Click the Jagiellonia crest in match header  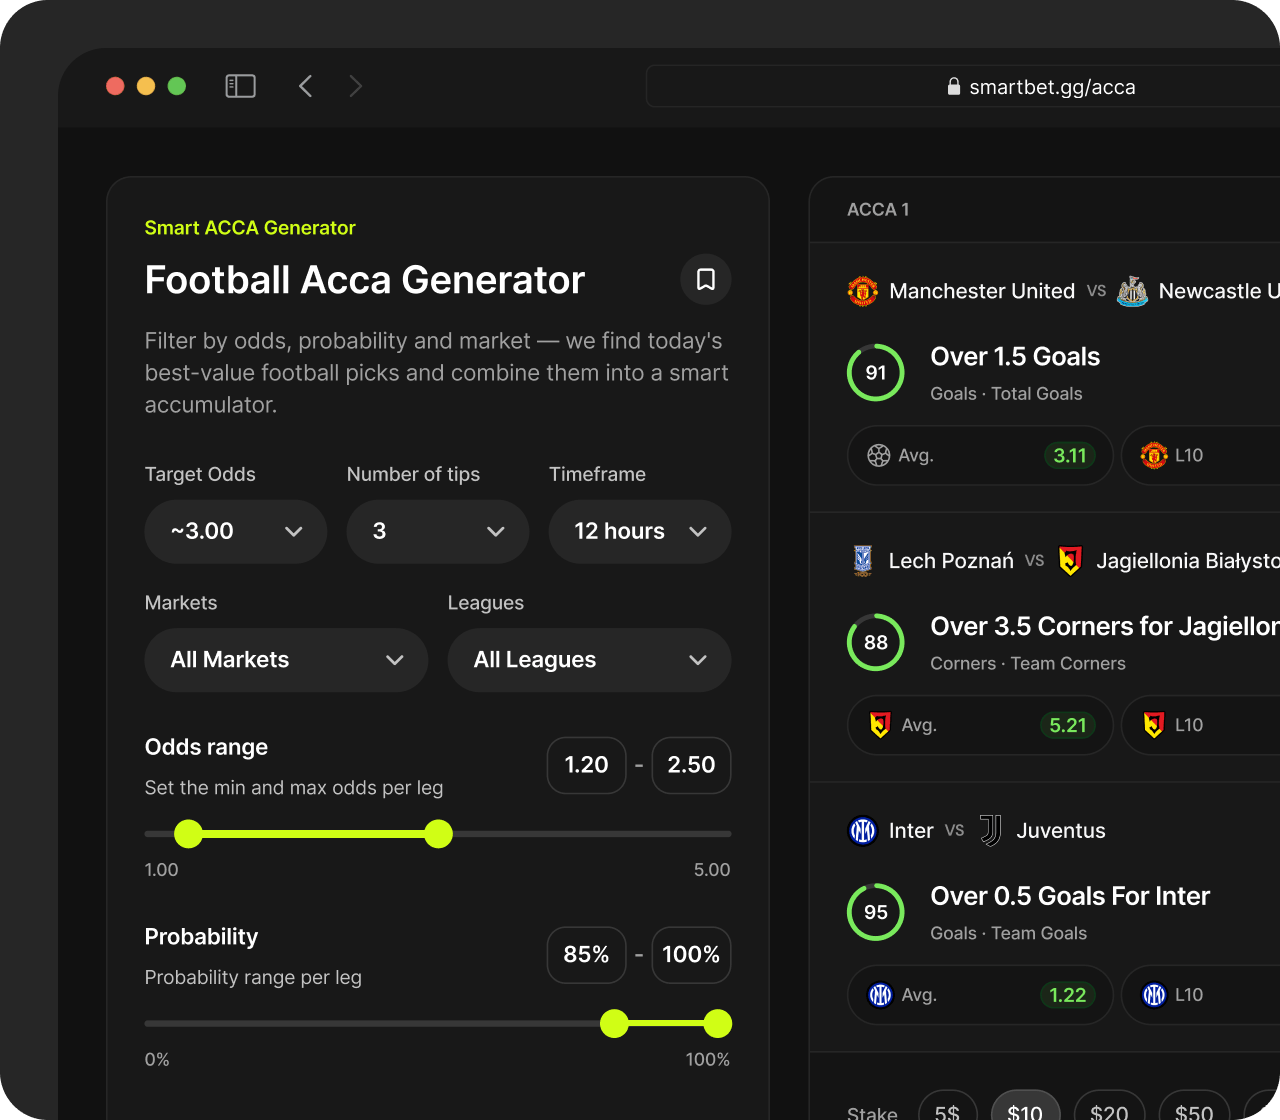[x=1070, y=561]
